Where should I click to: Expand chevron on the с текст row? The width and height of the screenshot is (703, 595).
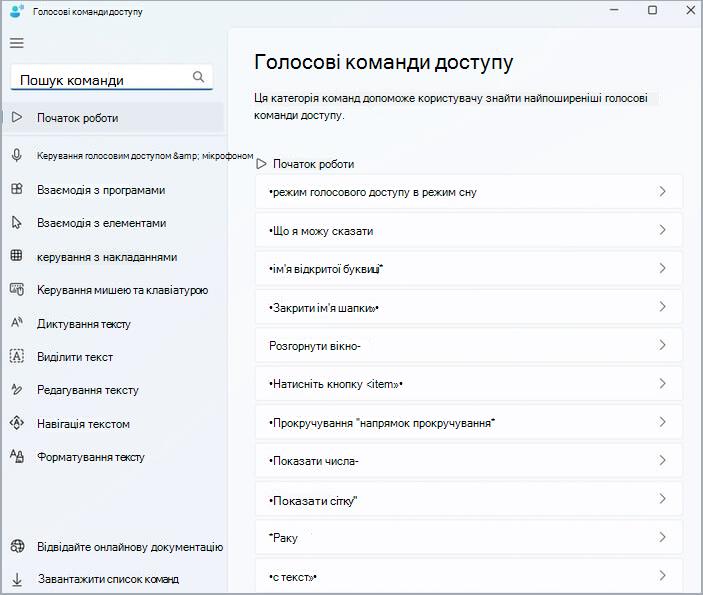coord(662,575)
